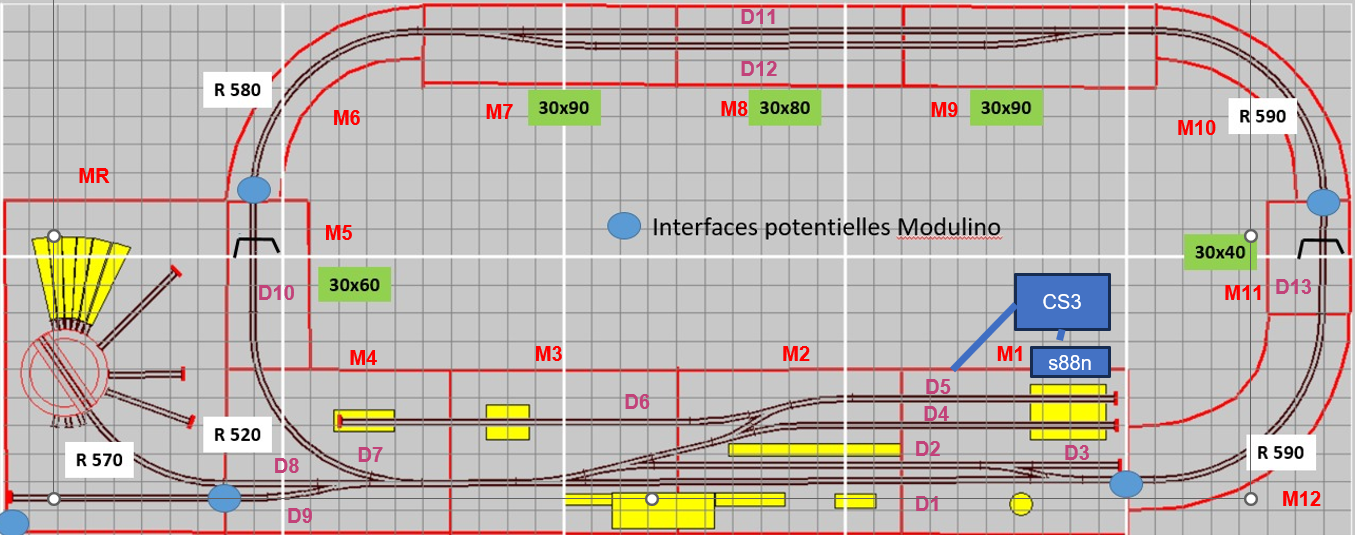The image size is (1355, 535).
Task: Select the green 30x40 label
Action: point(1220,252)
